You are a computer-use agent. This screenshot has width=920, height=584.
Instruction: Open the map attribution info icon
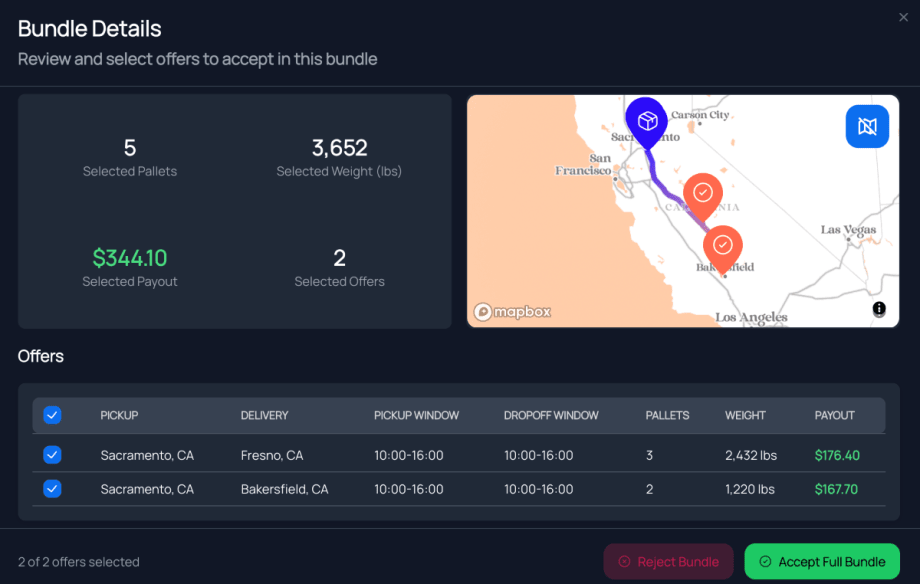pos(878,309)
